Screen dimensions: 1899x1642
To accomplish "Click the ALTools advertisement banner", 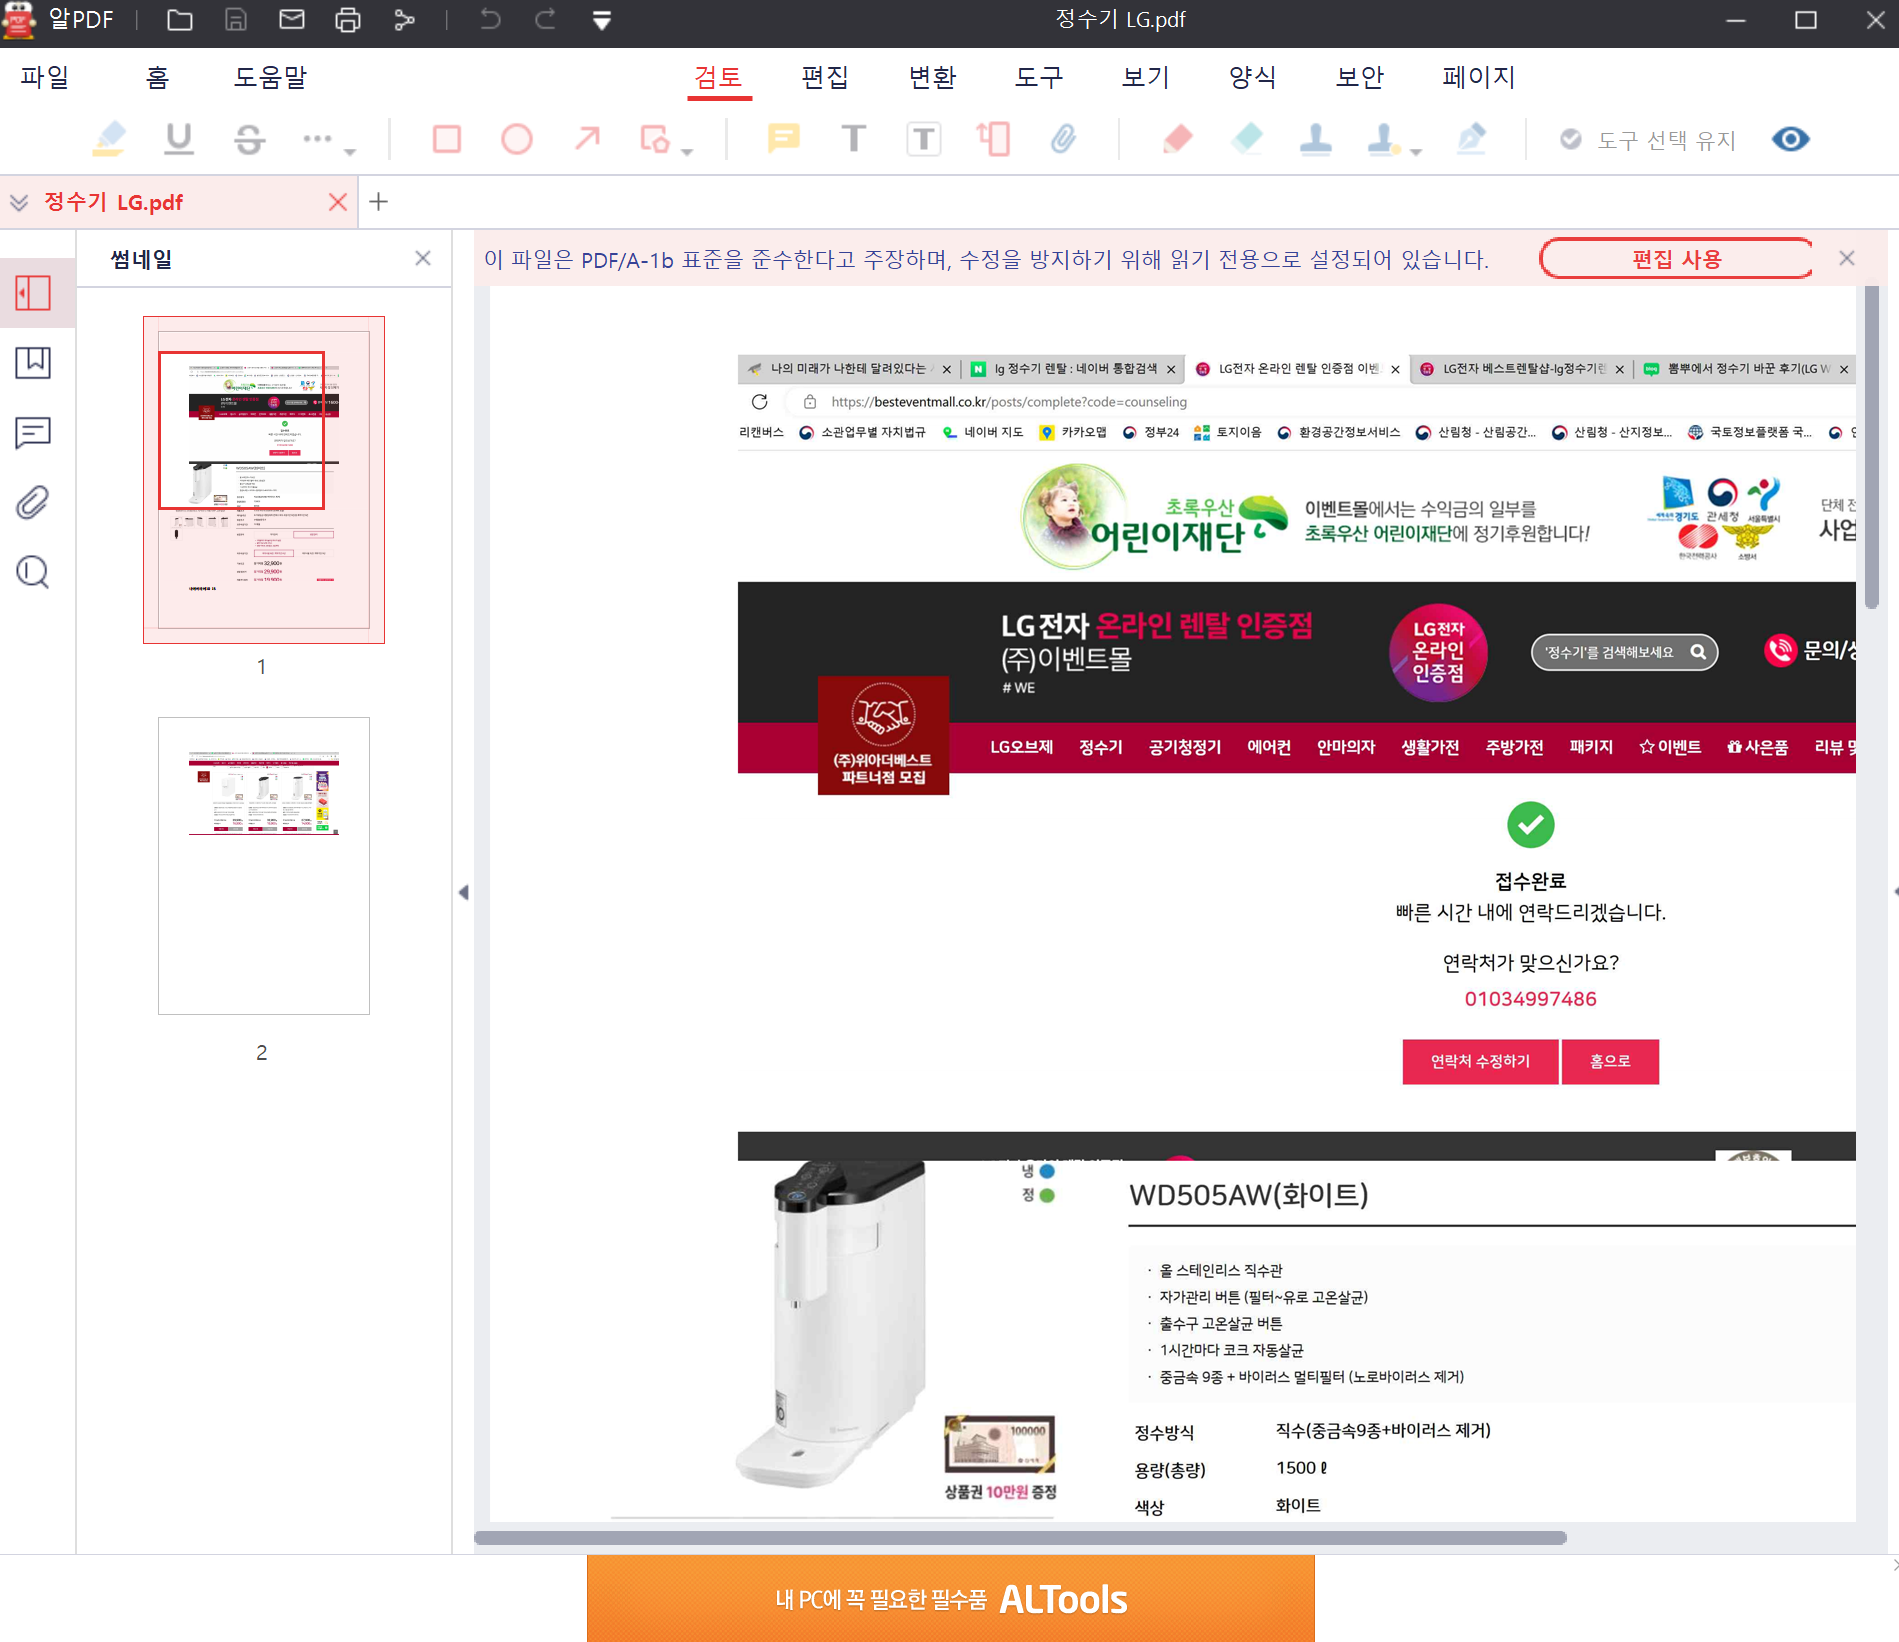I will (x=951, y=1598).
